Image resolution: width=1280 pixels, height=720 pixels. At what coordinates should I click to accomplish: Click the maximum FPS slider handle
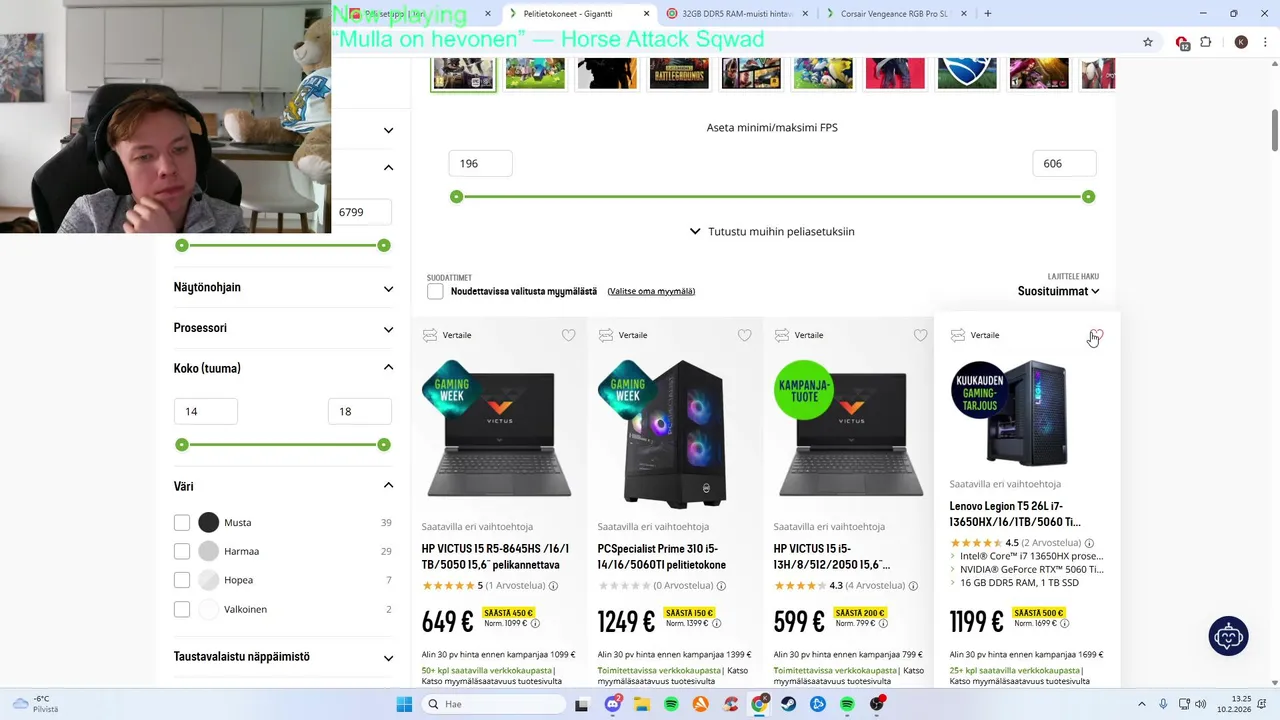pos(1089,197)
